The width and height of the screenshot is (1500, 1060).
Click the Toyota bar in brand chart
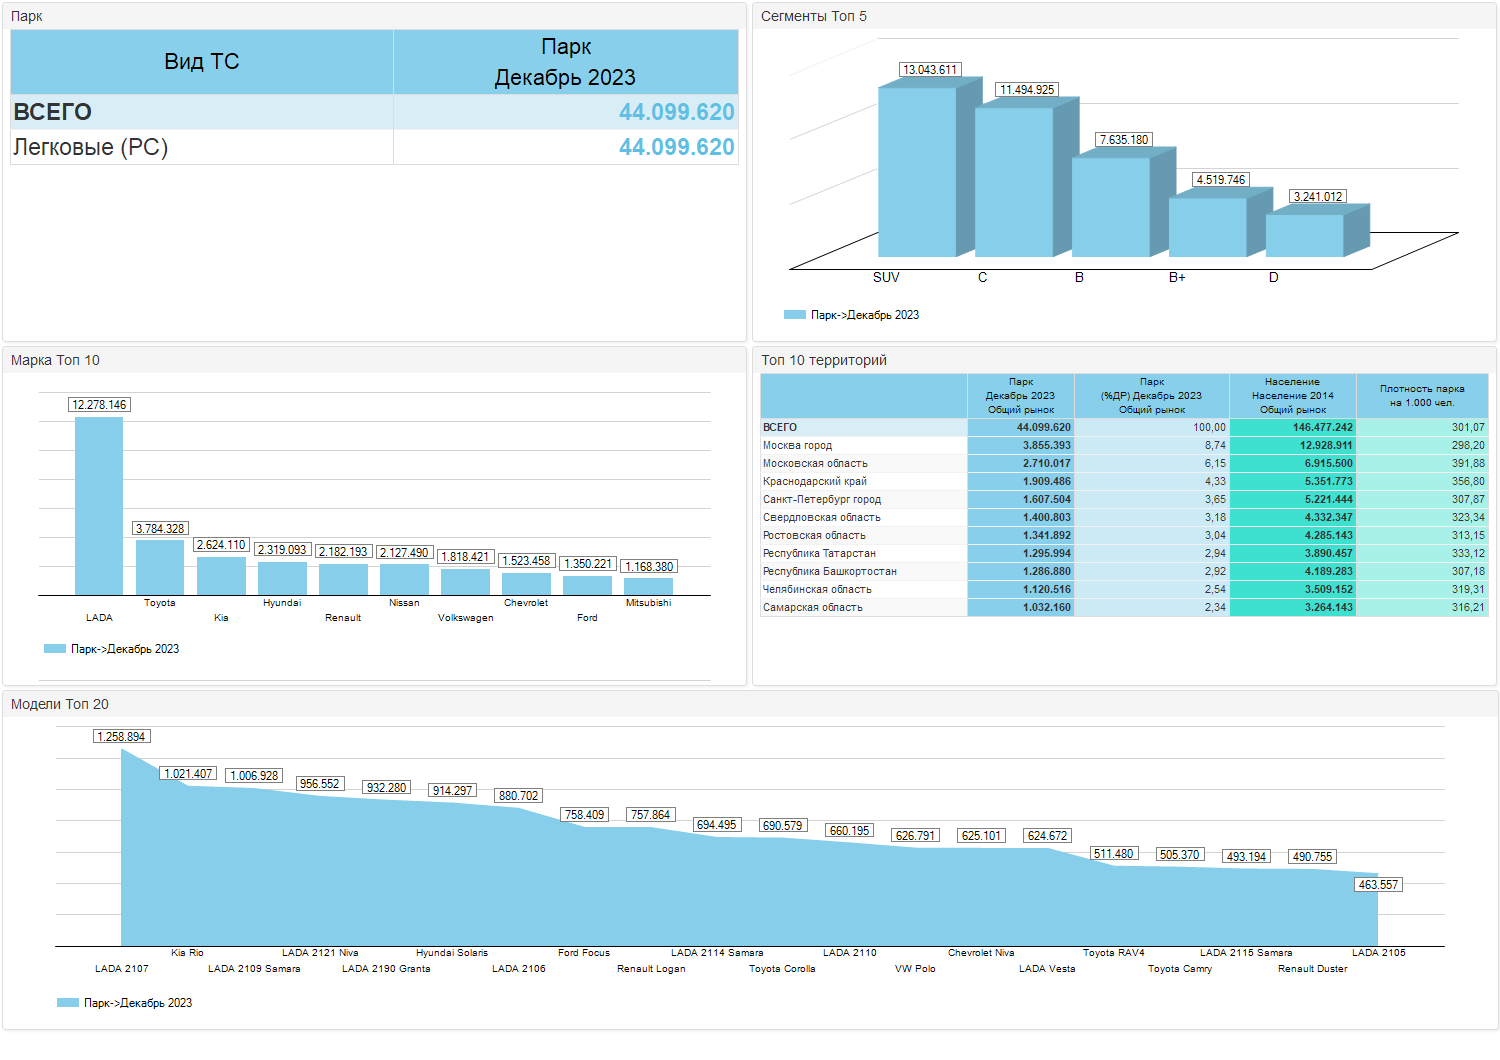tap(160, 567)
